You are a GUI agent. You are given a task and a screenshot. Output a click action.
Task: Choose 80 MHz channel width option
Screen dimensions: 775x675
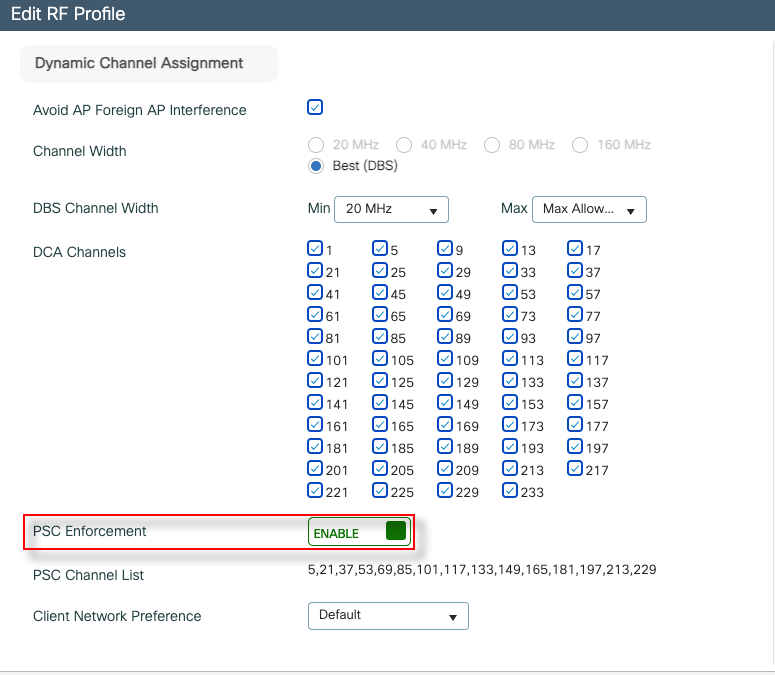click(x=492, y=145)
